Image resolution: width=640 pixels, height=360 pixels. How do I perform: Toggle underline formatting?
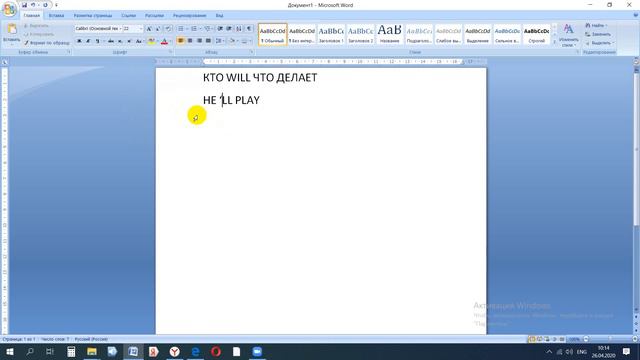(97, 41)
